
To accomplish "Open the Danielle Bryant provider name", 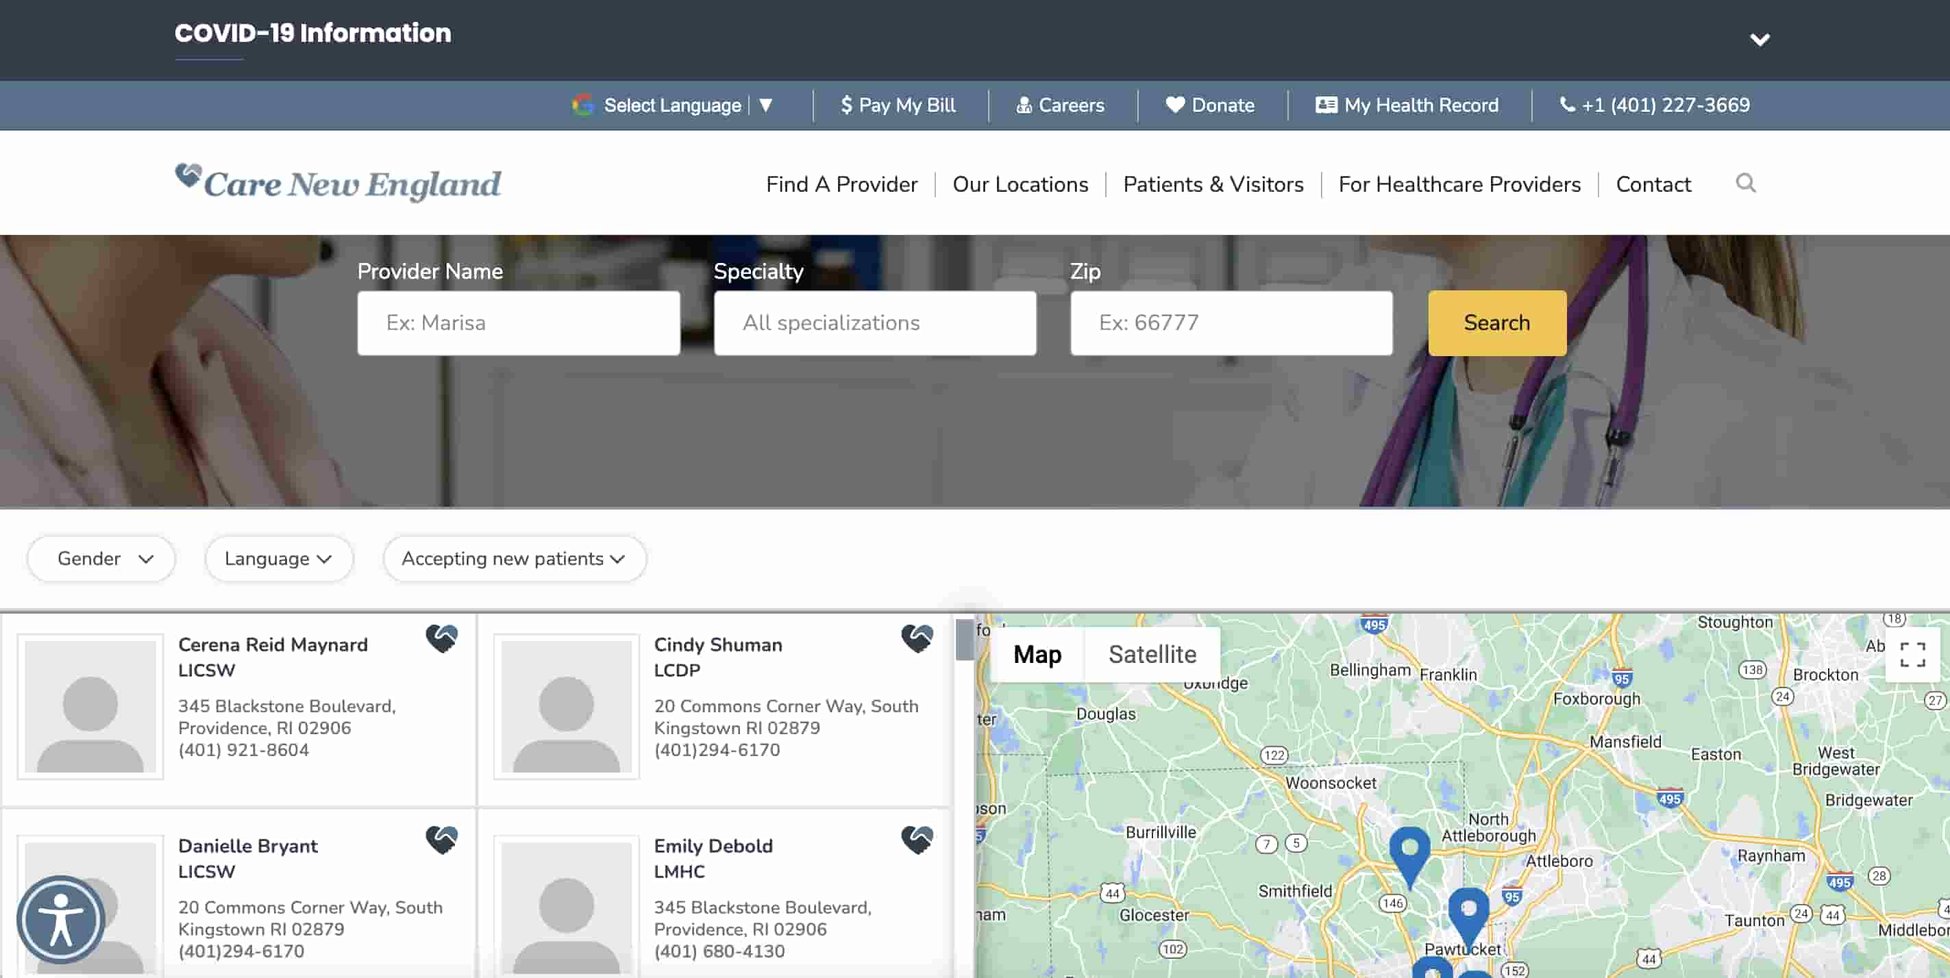I will click(248, 846).
